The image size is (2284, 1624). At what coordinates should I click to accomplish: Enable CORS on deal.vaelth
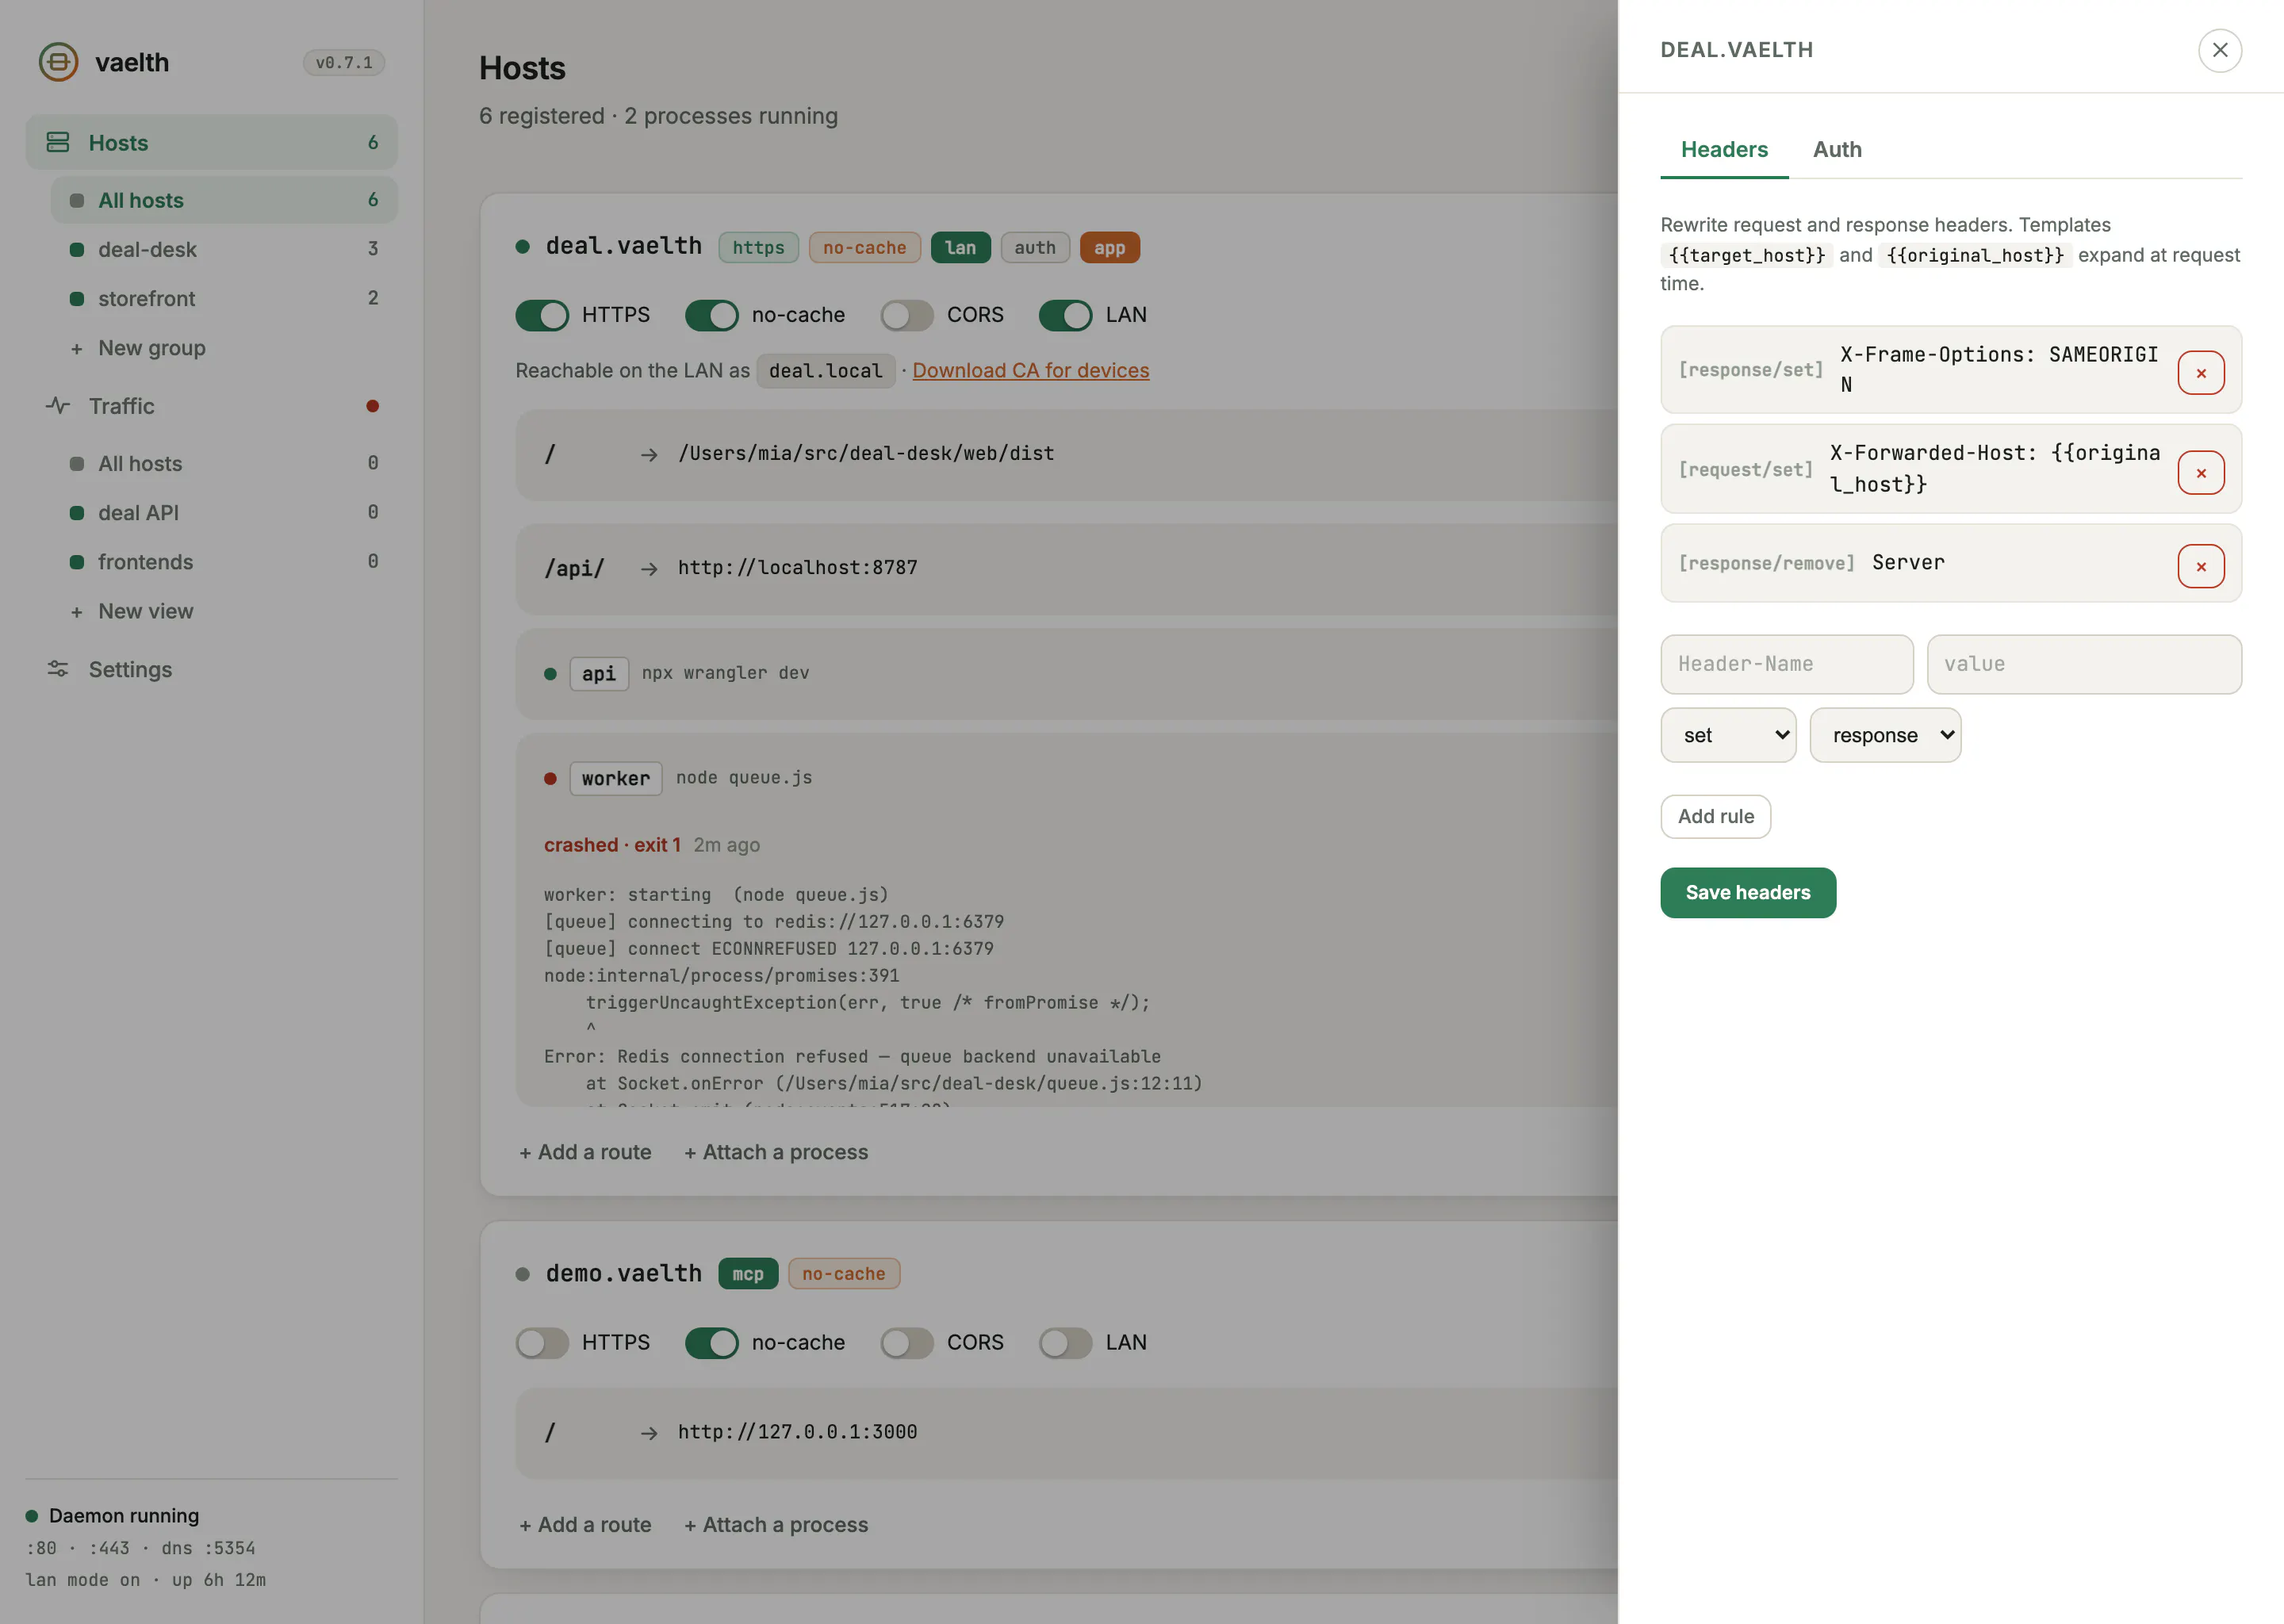click(x=906, y=315)
